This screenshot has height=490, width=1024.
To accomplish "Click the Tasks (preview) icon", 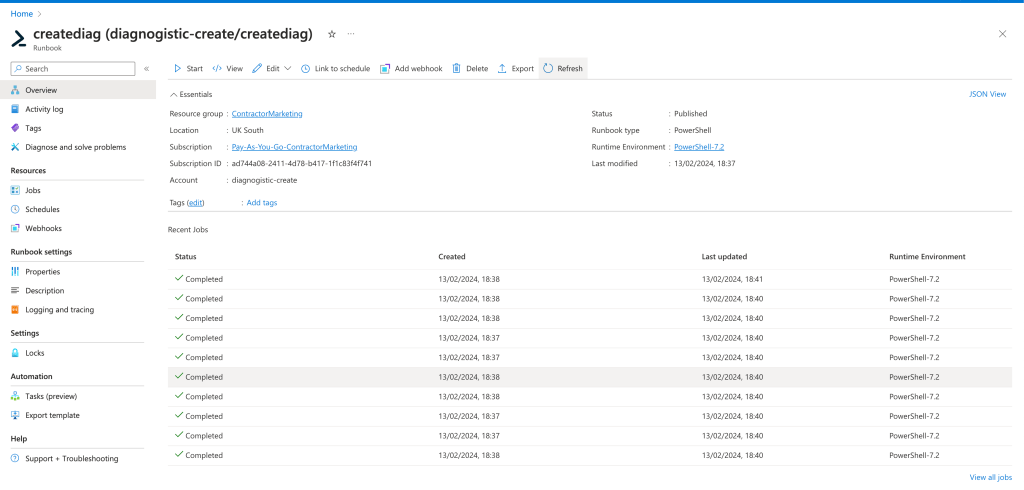I will [x=16, y=396].
